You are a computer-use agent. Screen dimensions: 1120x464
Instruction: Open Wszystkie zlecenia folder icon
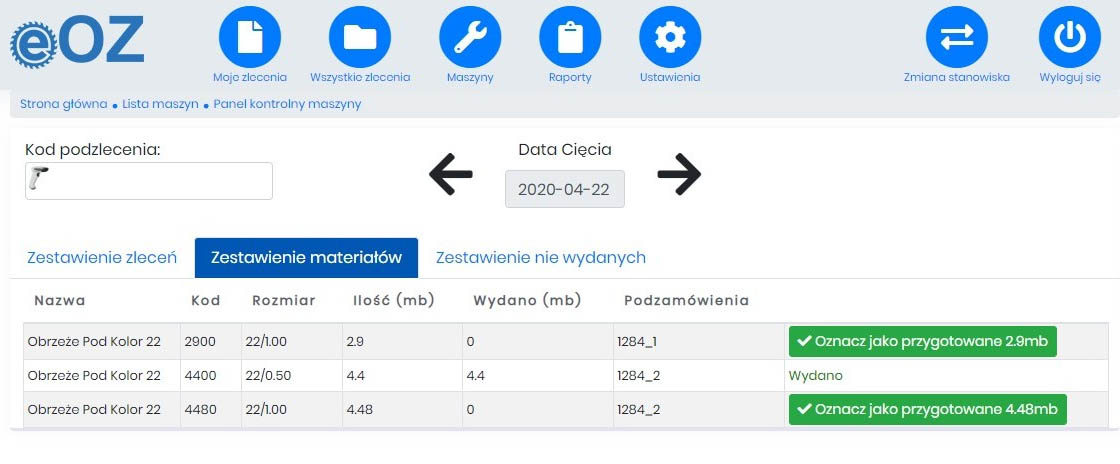tap(360, 37)
